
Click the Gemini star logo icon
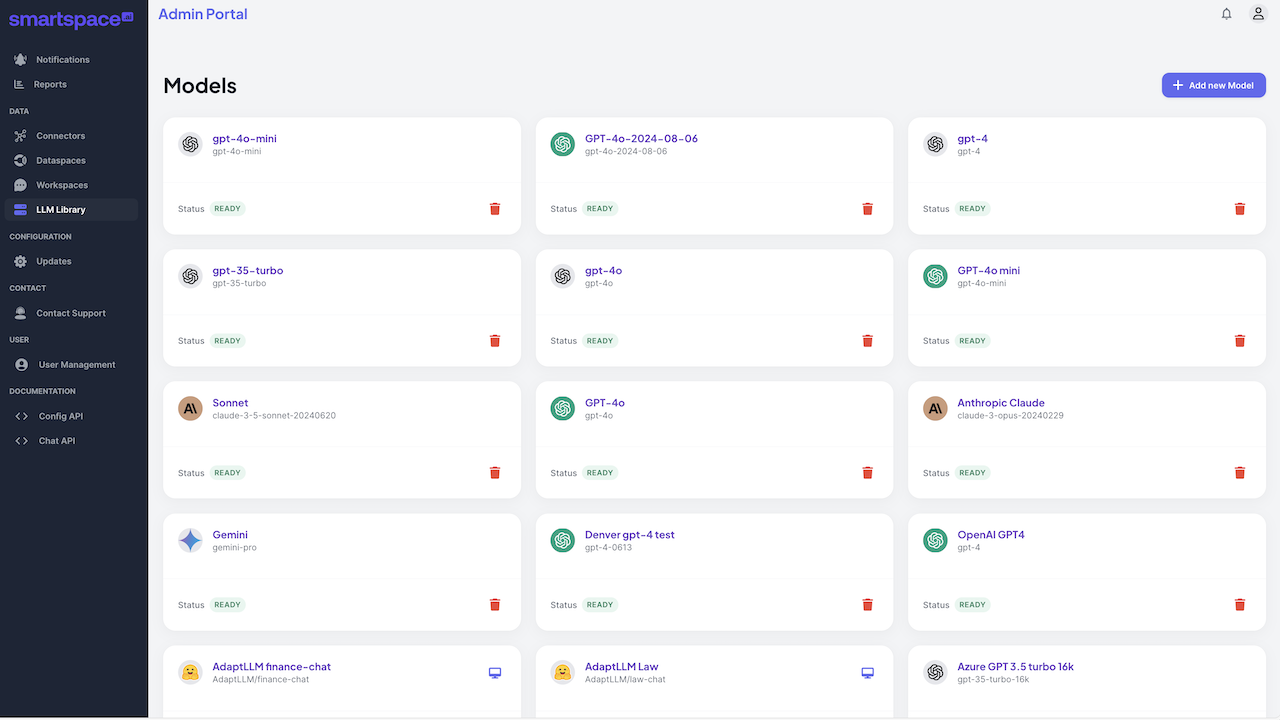(x=190, y=540)
